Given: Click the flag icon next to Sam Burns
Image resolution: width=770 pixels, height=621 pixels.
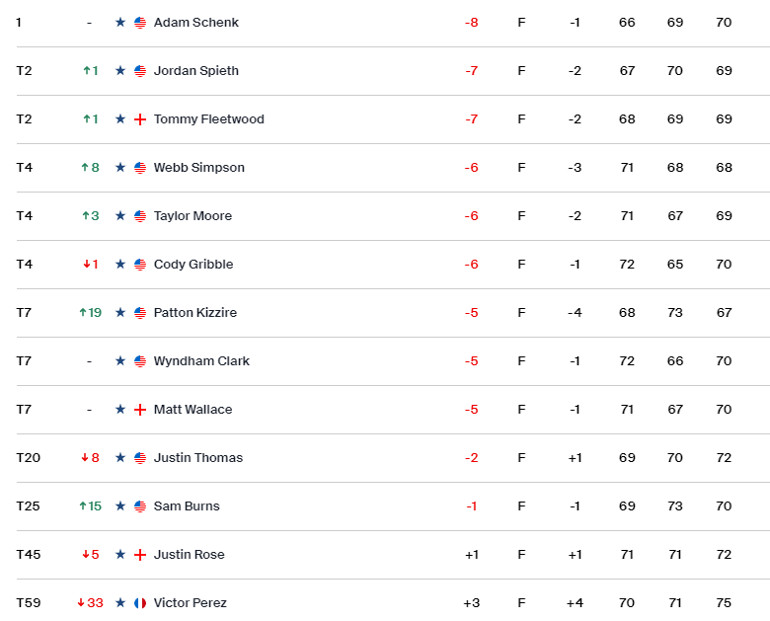Looking at the screenshot, I should pos(140,506).
